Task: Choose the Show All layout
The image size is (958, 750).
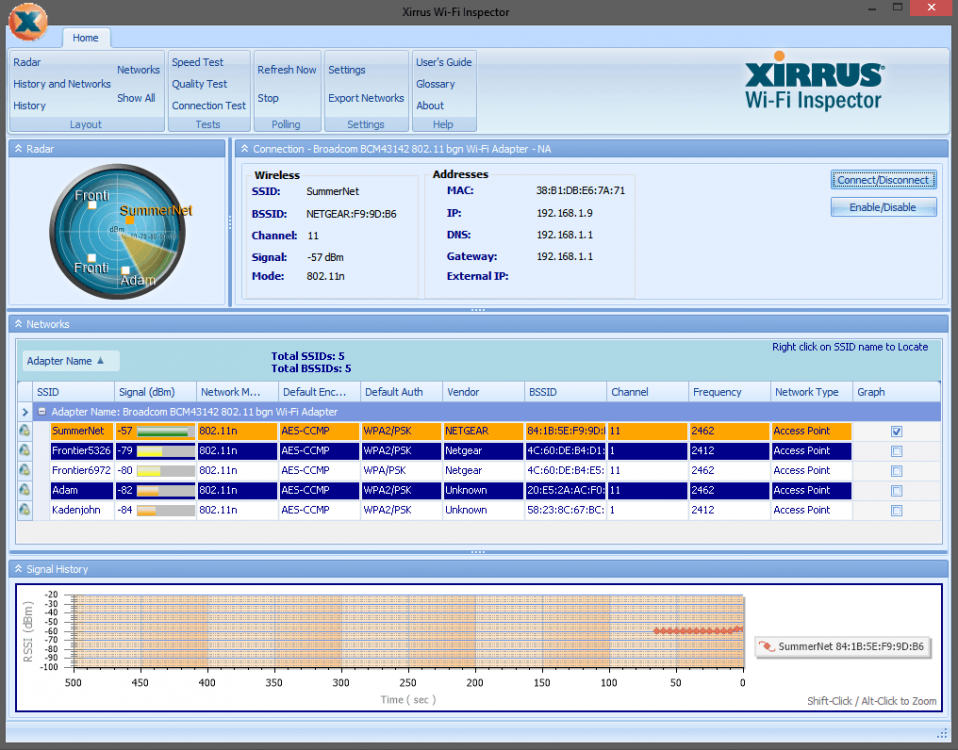Action: pos(136,98)
